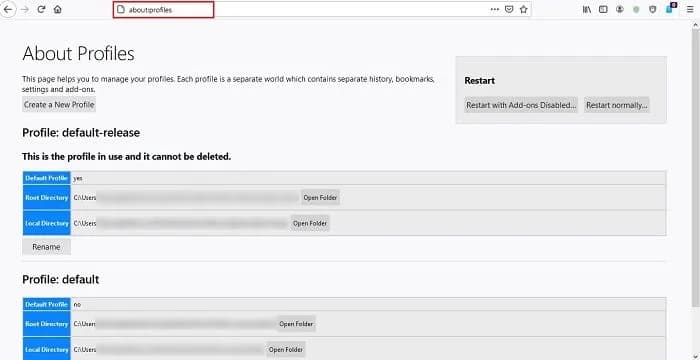The image size is (700, 360).
Task: Click Root Directory label in default-release table
Action: pyautogui.click(x=46, y=197)
